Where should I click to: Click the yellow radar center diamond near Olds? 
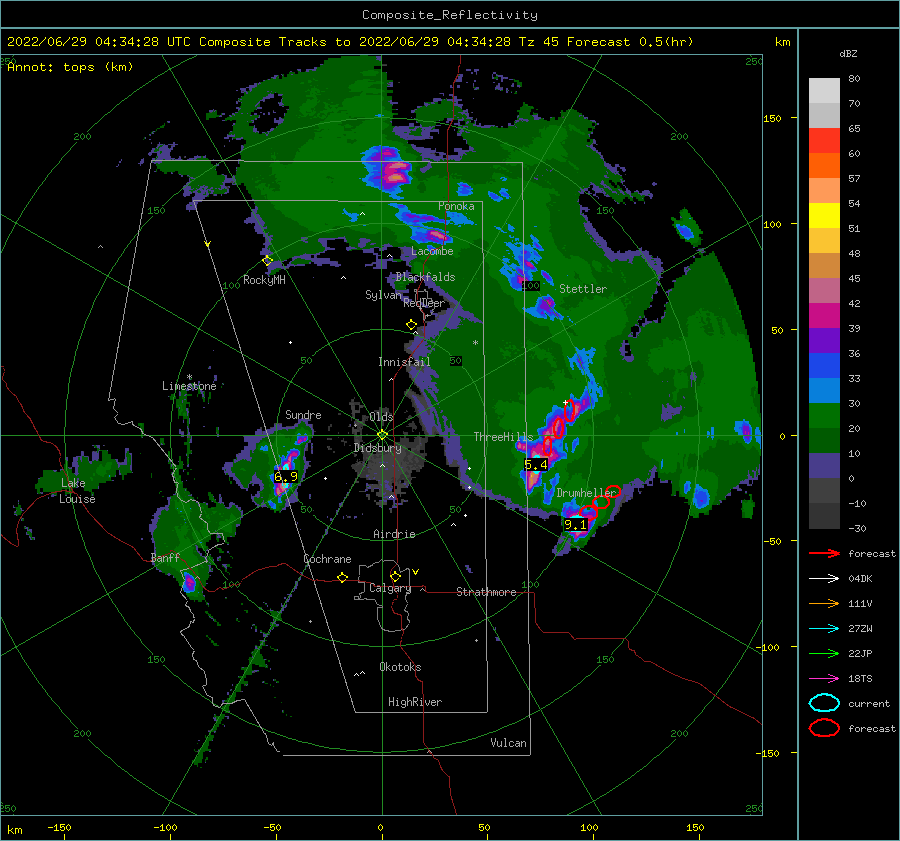click(x=382, y=435)
